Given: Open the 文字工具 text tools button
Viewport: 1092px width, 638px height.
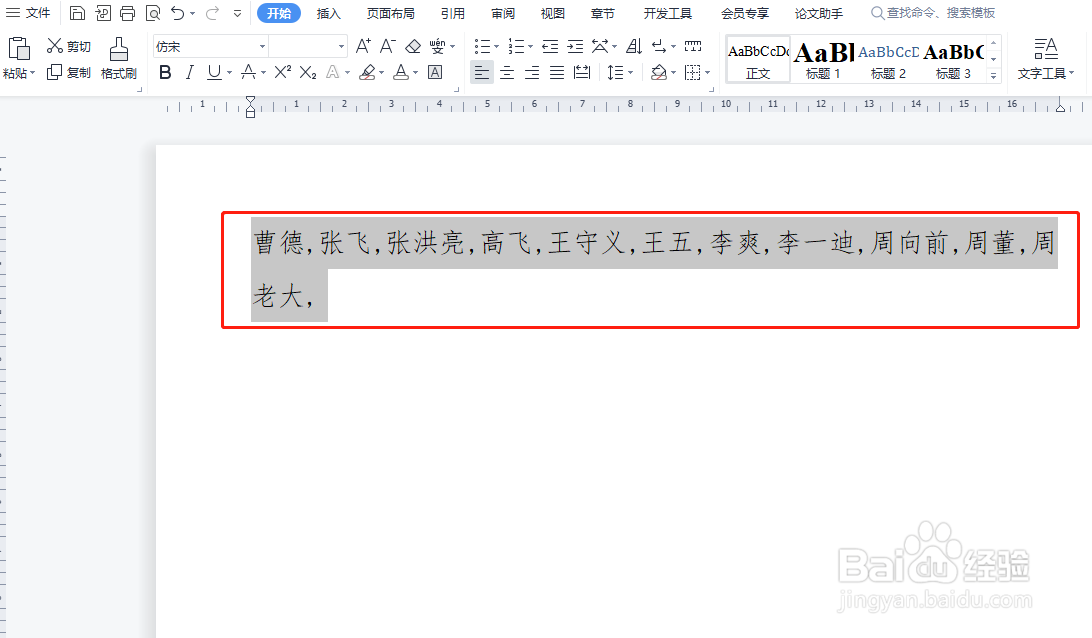Looking at the screenshot, I should tap(1045, 59).
